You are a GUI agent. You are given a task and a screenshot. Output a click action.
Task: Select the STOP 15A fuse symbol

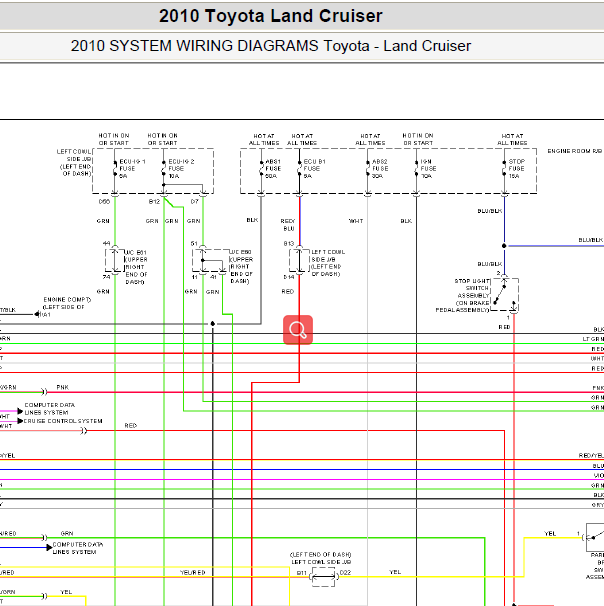[504, 167]
